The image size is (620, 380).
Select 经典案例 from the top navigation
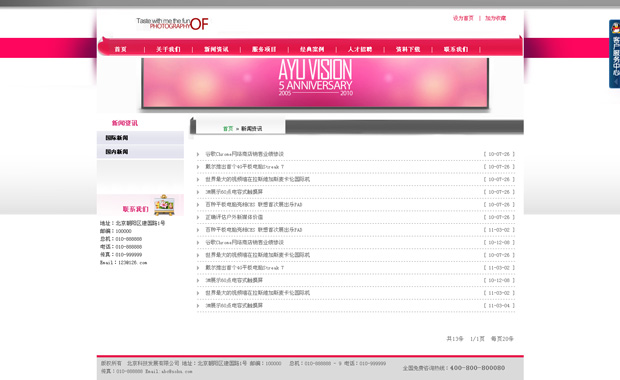(312, 49)
